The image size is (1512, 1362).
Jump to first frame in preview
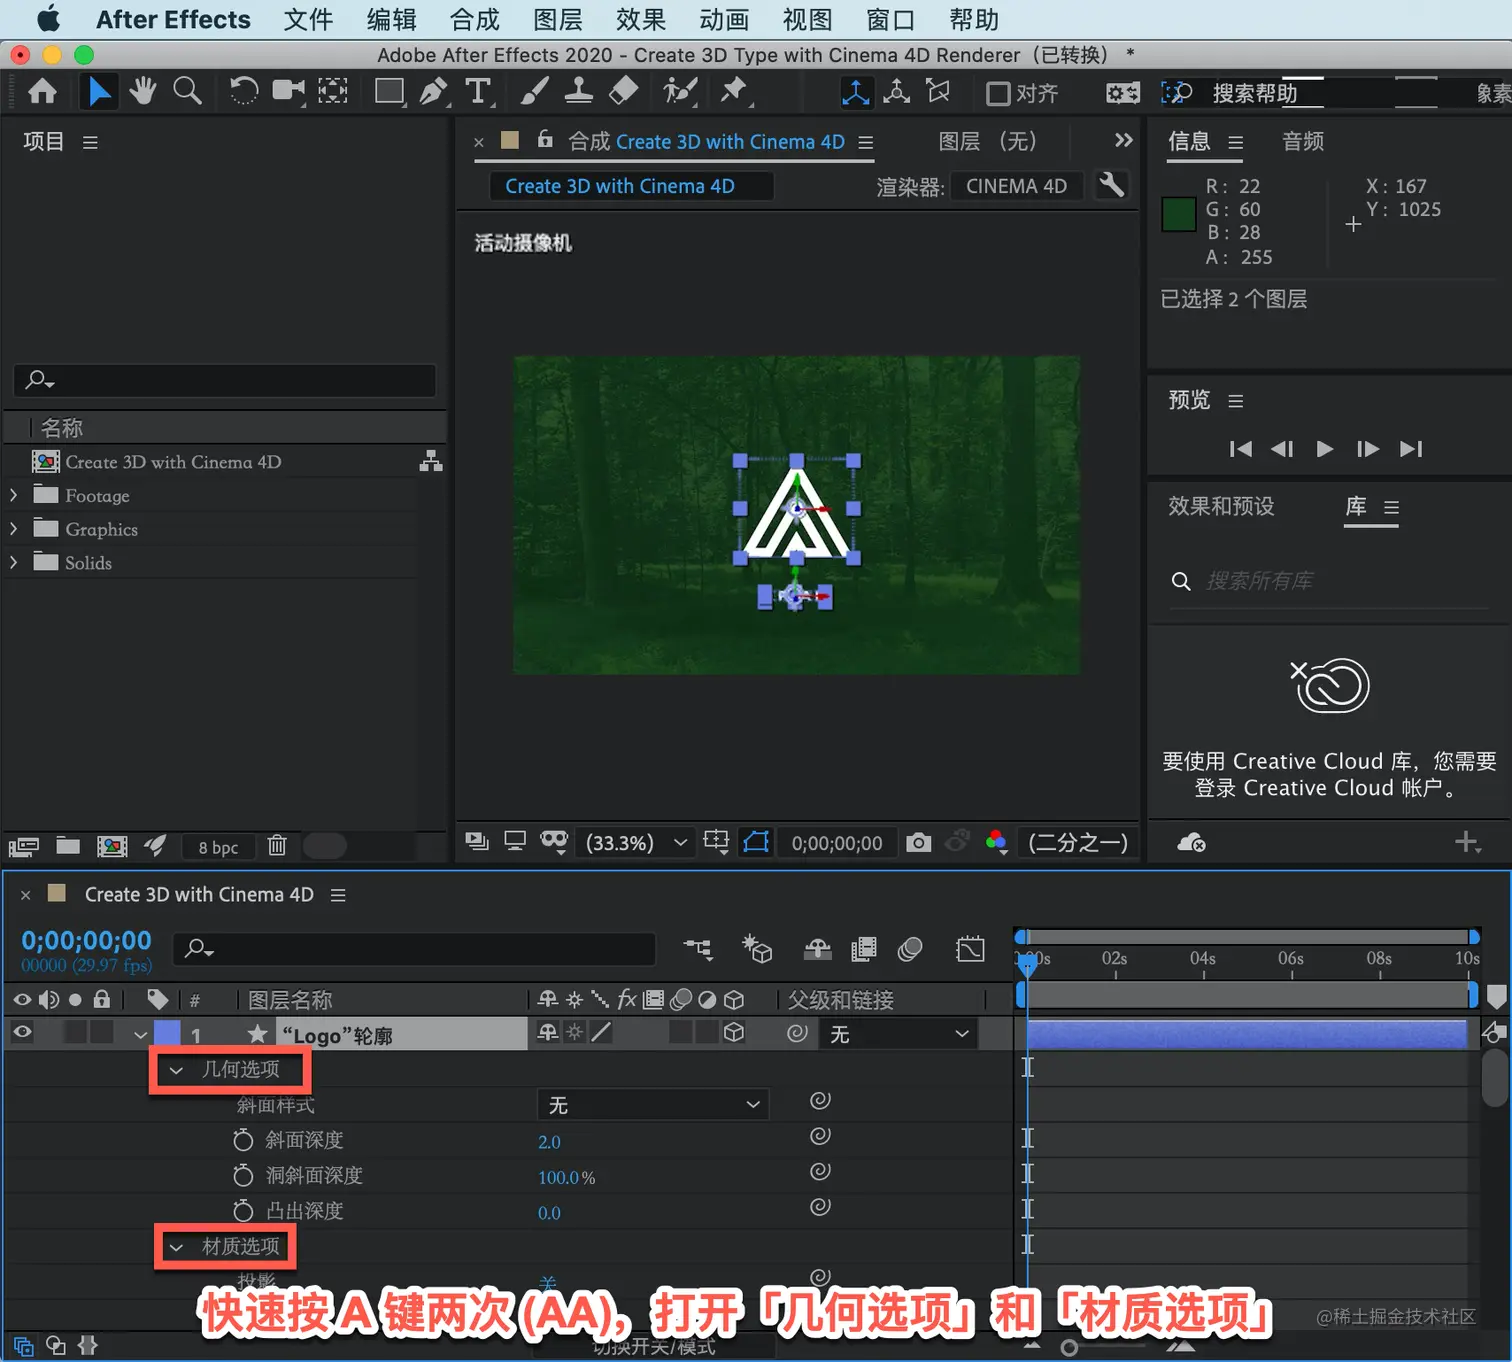point(1241,449)
